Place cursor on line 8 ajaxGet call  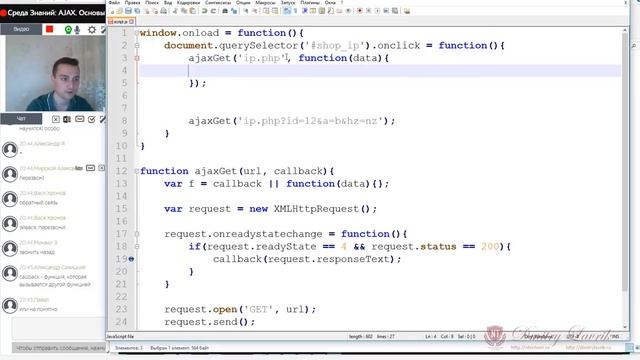(291, 121)
